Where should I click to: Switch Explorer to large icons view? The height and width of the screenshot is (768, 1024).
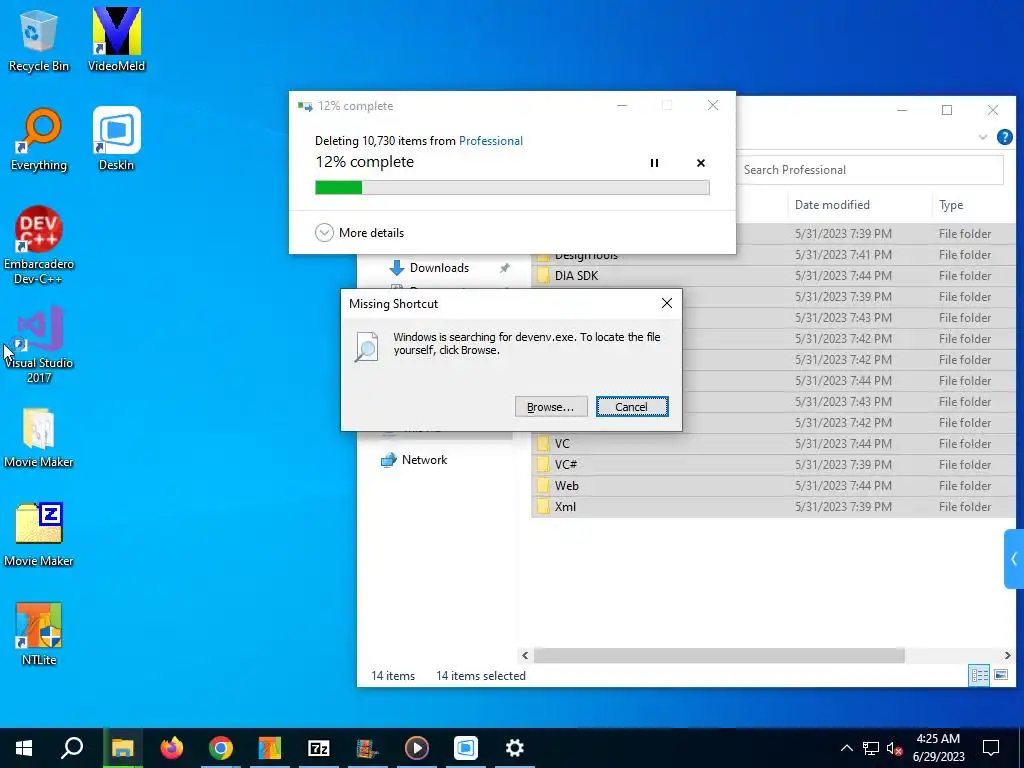click(x=1000, y=675)
